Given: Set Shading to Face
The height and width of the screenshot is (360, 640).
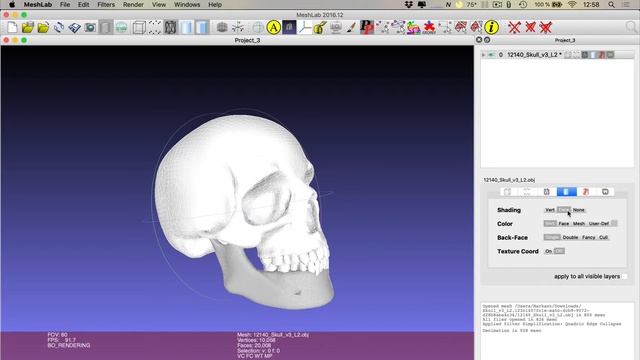Looking at the screenshot, I should [564, 210].
